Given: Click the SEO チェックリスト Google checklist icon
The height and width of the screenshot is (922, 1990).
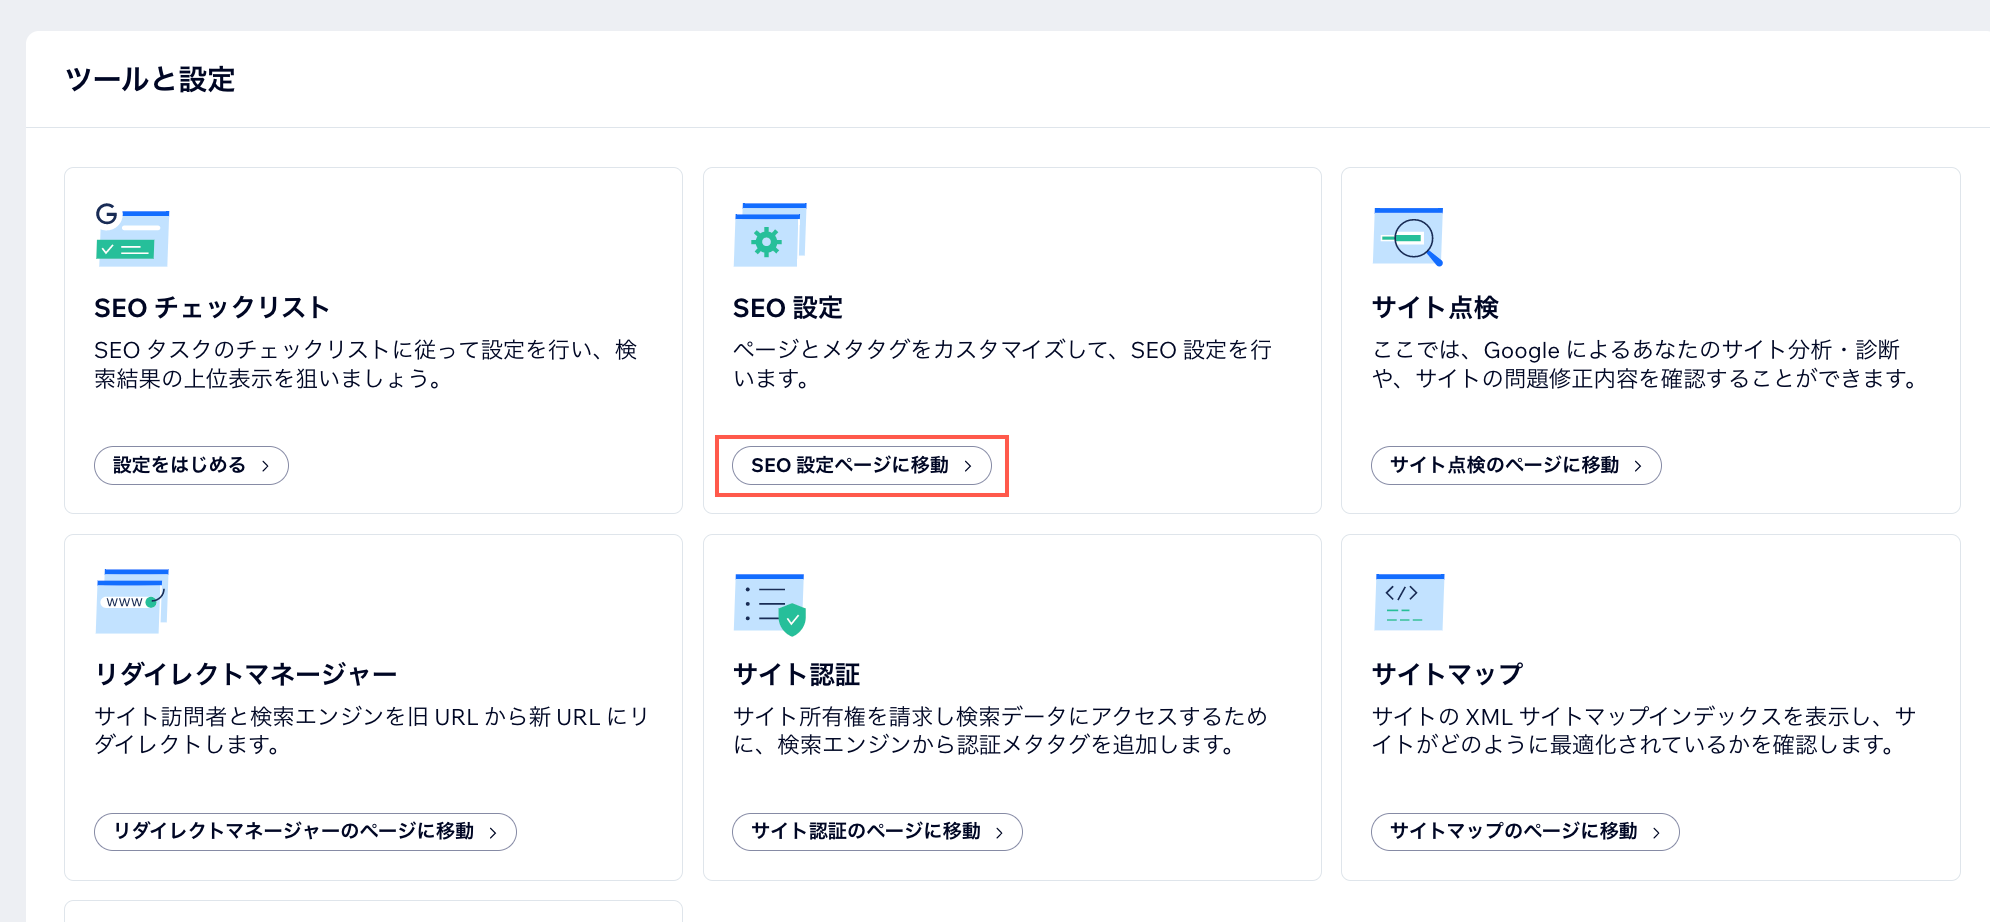Looking at the screenshot, I should pyautogui.click(x=131, y=235).
